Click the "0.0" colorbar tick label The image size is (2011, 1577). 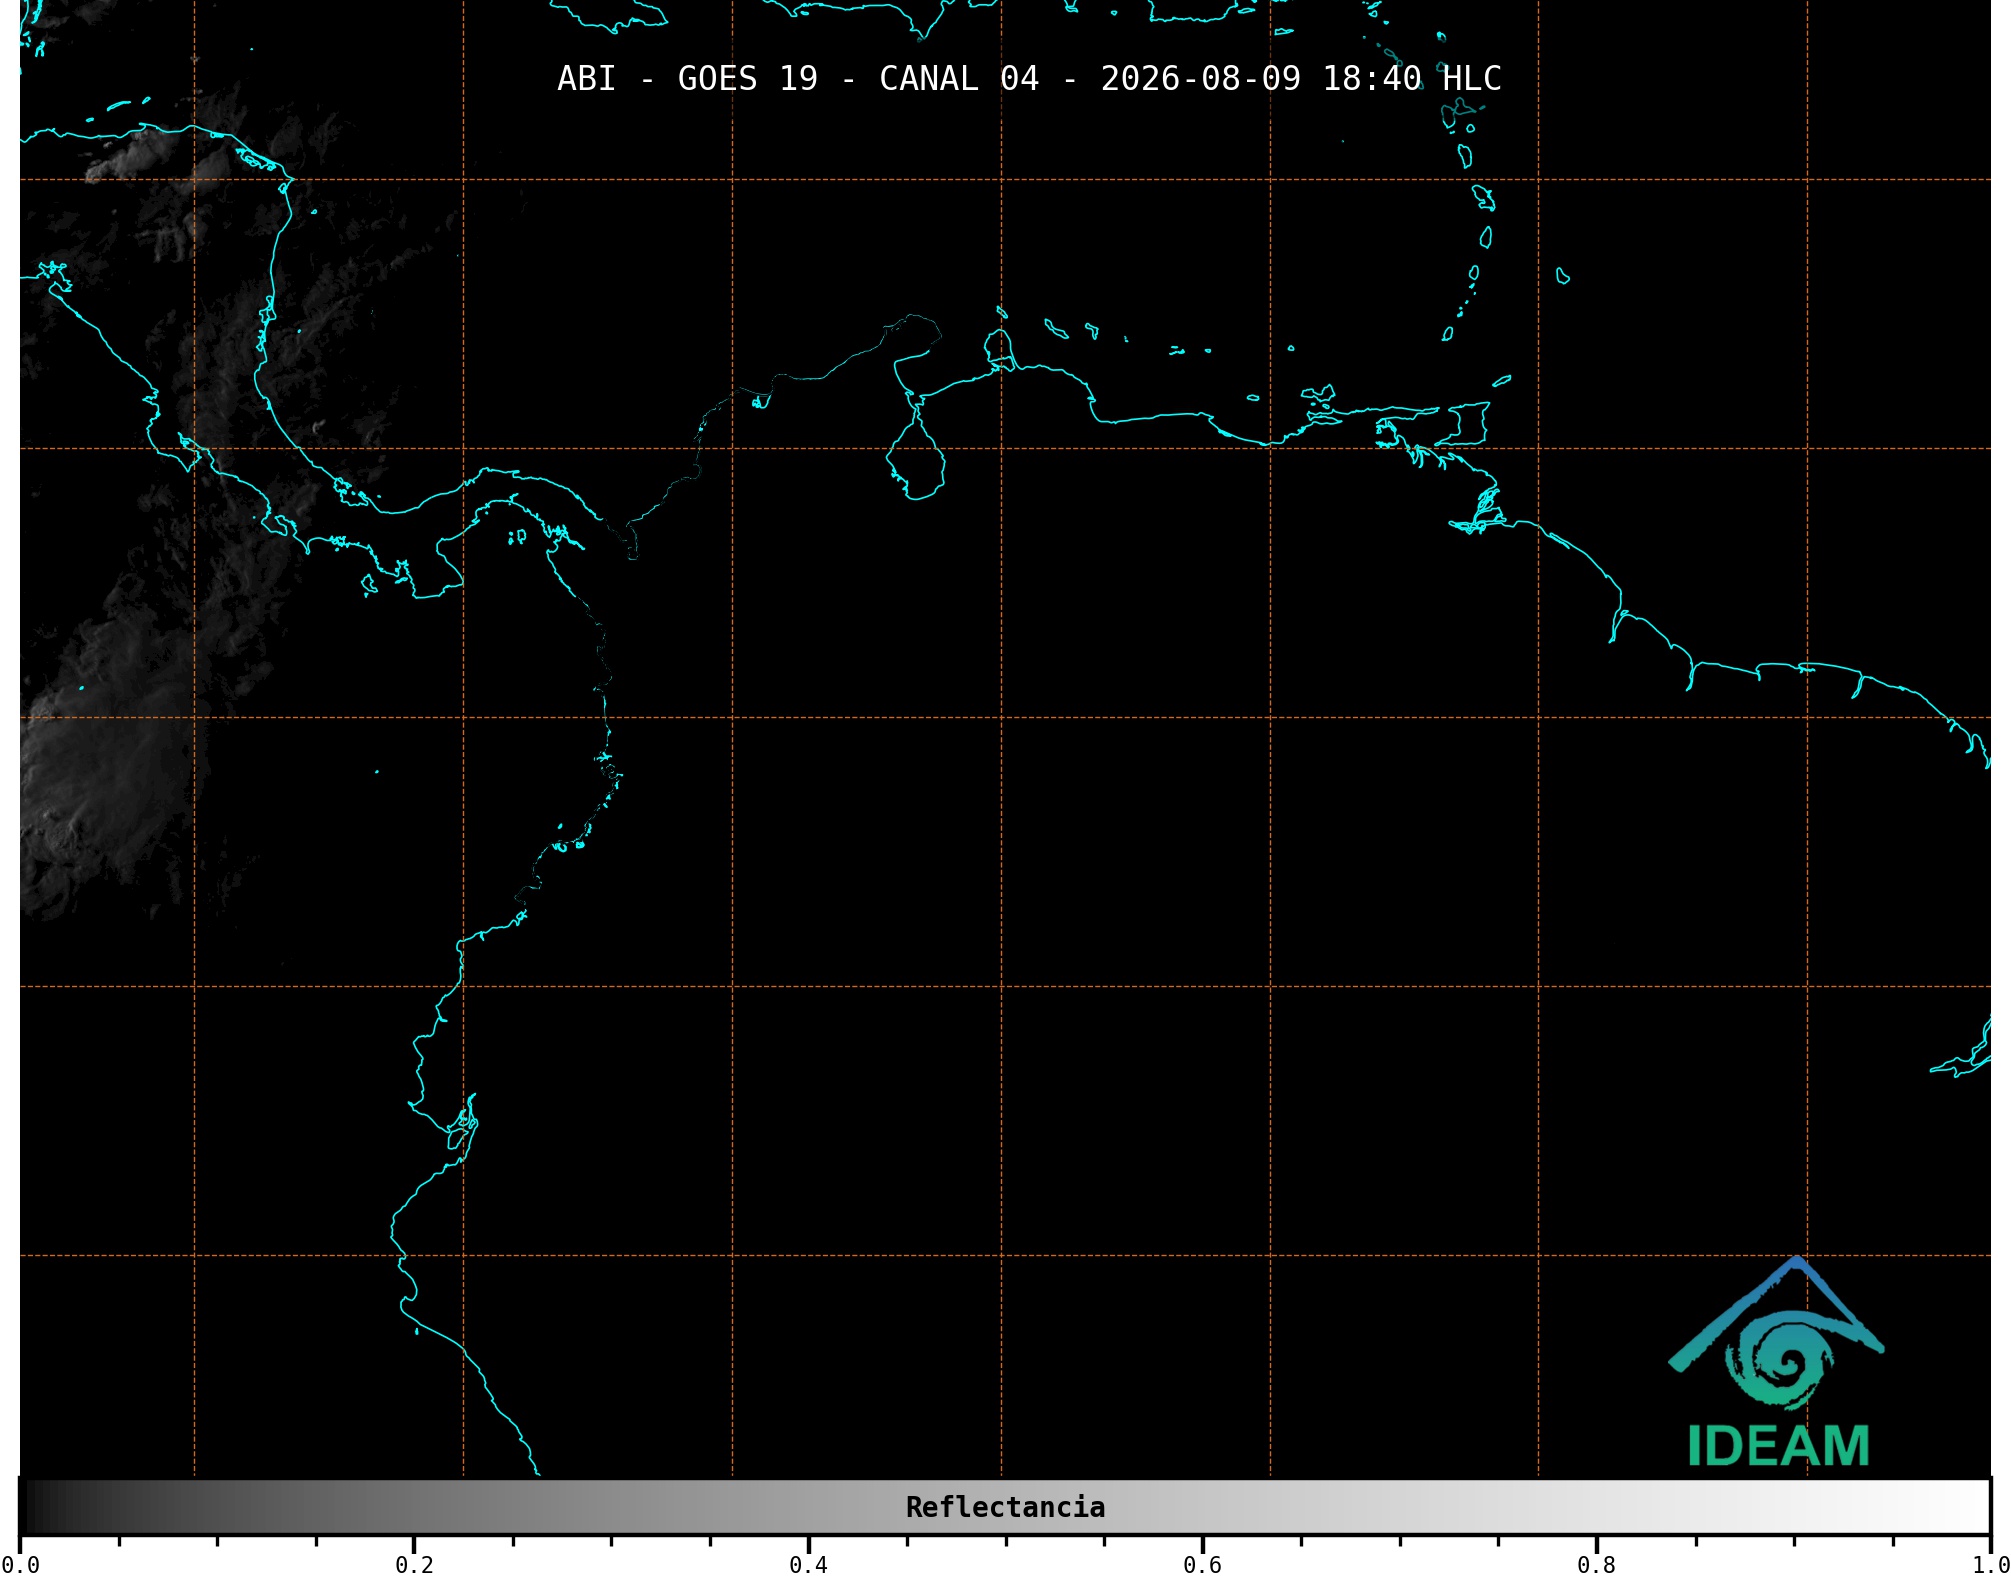click(20, 1565)
